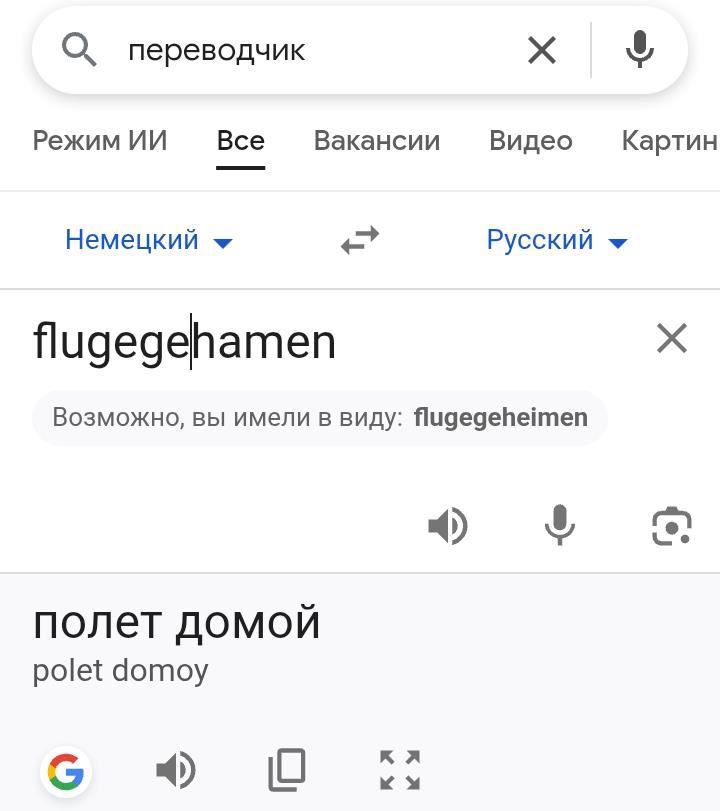Clear the search query переводчик
Viewport: 720px width, 811px height.
tap(542, 50)
